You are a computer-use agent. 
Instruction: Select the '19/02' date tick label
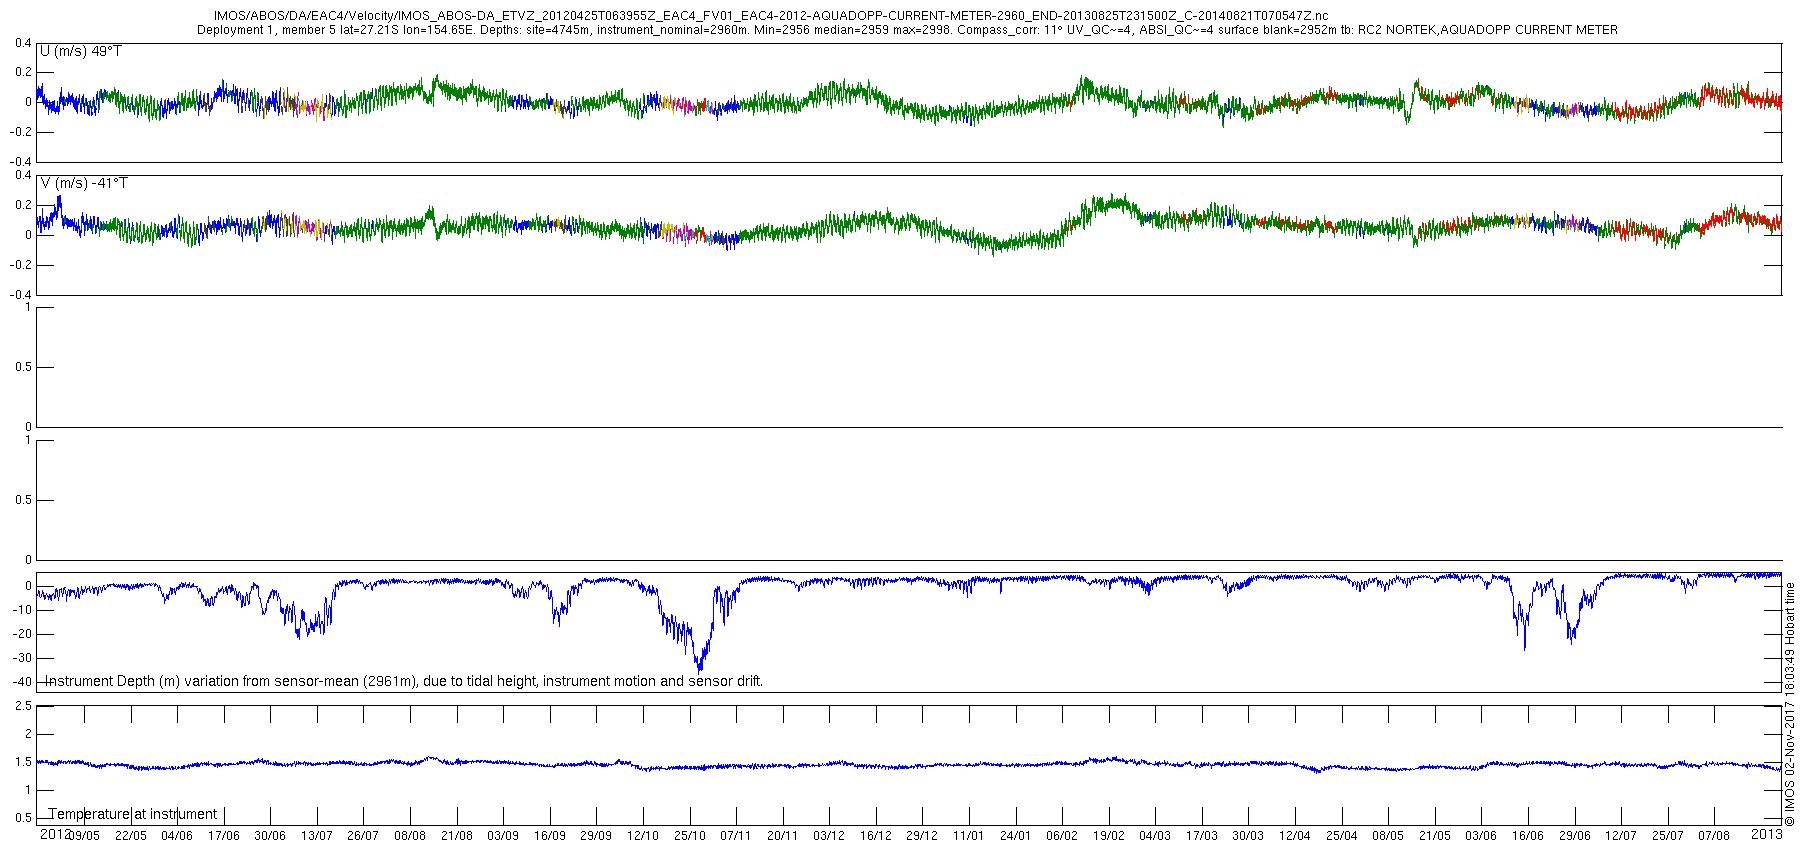[x=1109, y=836]
